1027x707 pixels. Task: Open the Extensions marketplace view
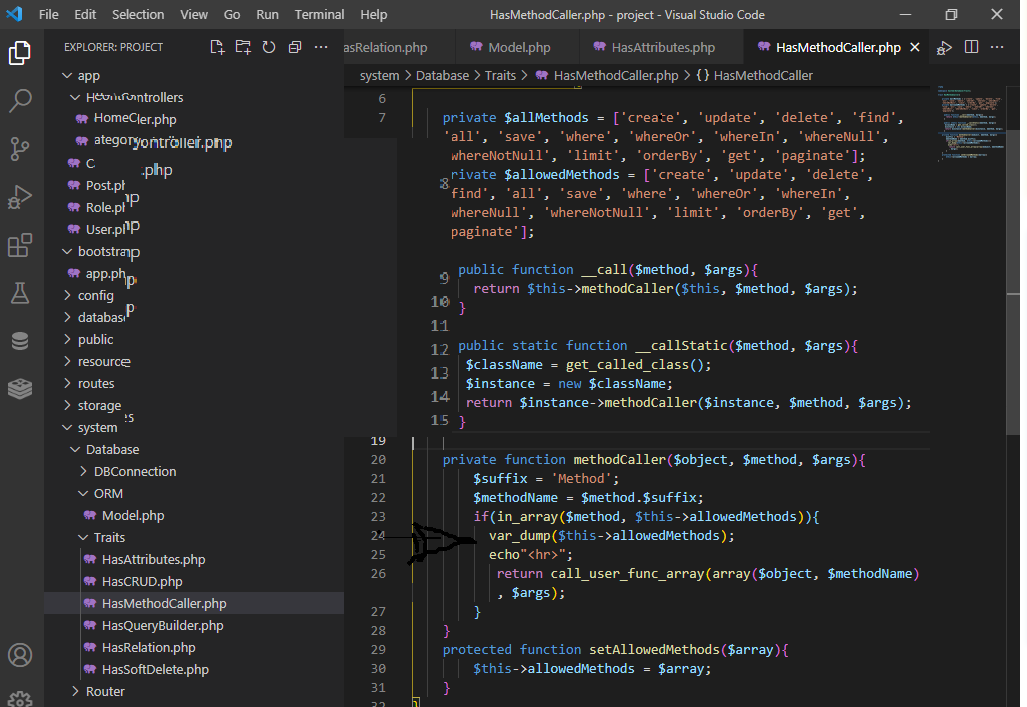(x=20, y=245)
